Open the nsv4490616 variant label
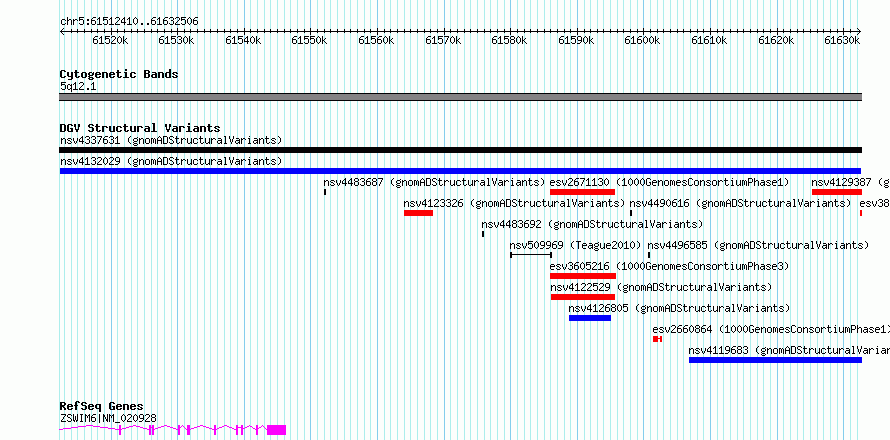 [x=740, y=203]
